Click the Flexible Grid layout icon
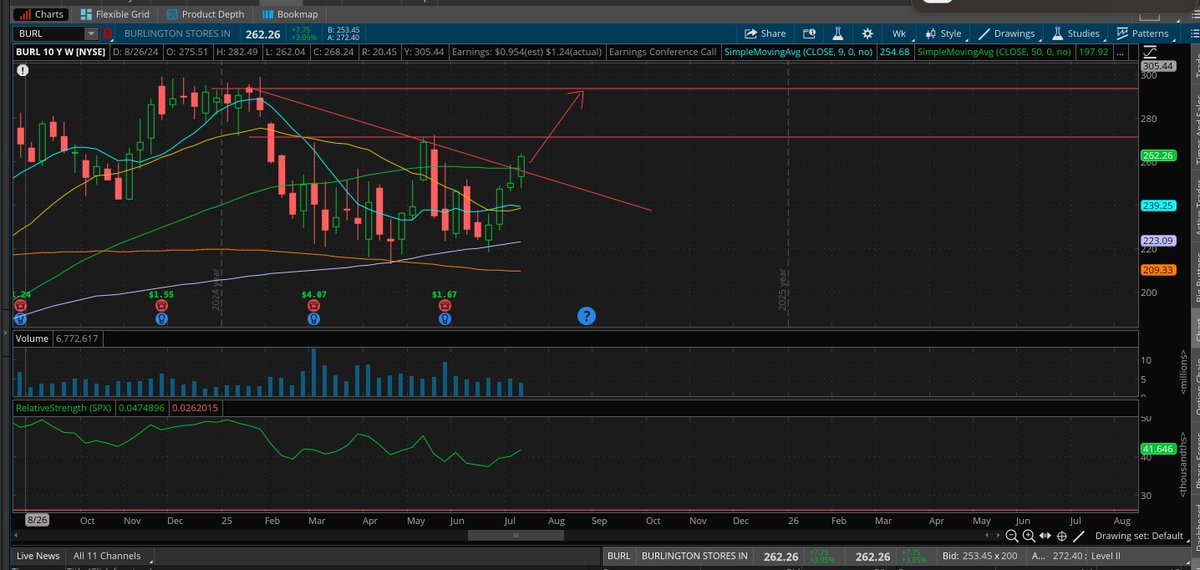 pos(87,14)
